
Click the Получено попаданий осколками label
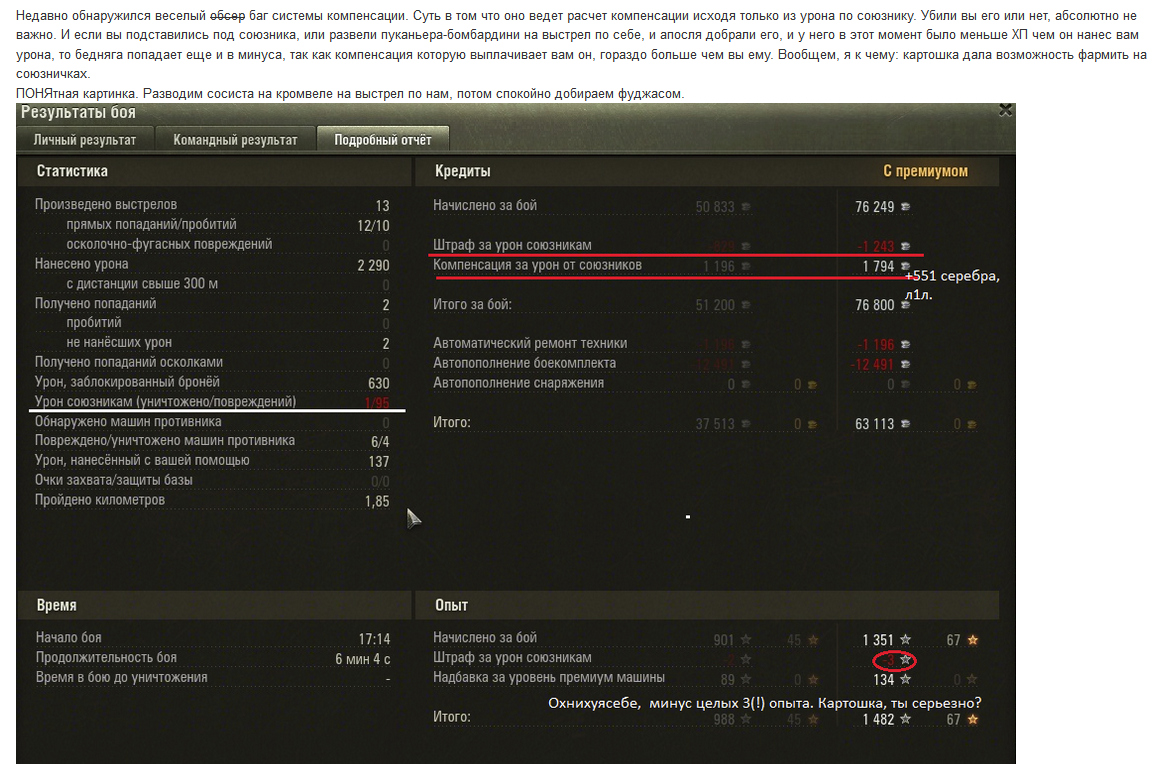click(129, 362)
